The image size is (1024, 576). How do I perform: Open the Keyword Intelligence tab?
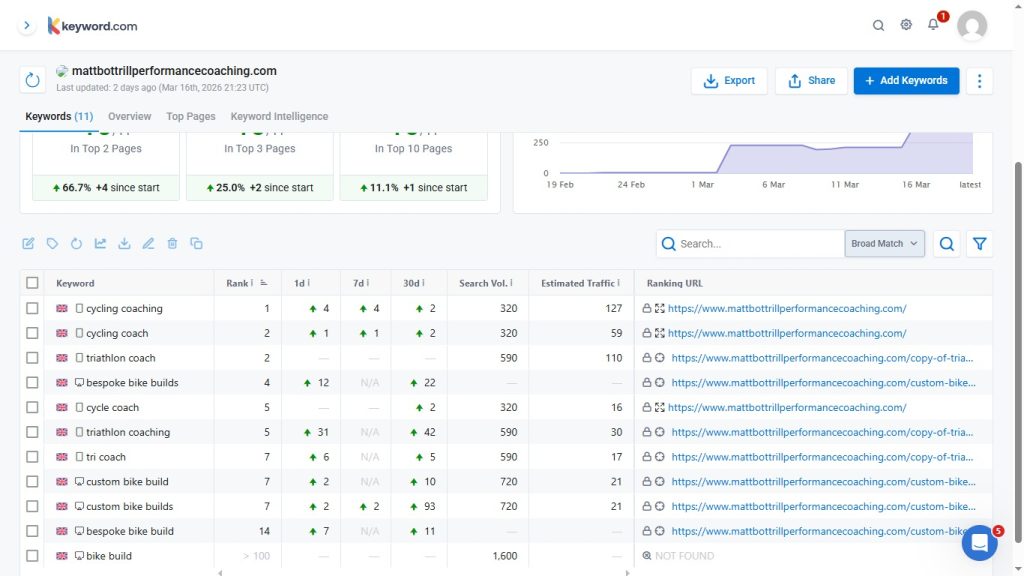pyautogui.click(x=279, y=116)
